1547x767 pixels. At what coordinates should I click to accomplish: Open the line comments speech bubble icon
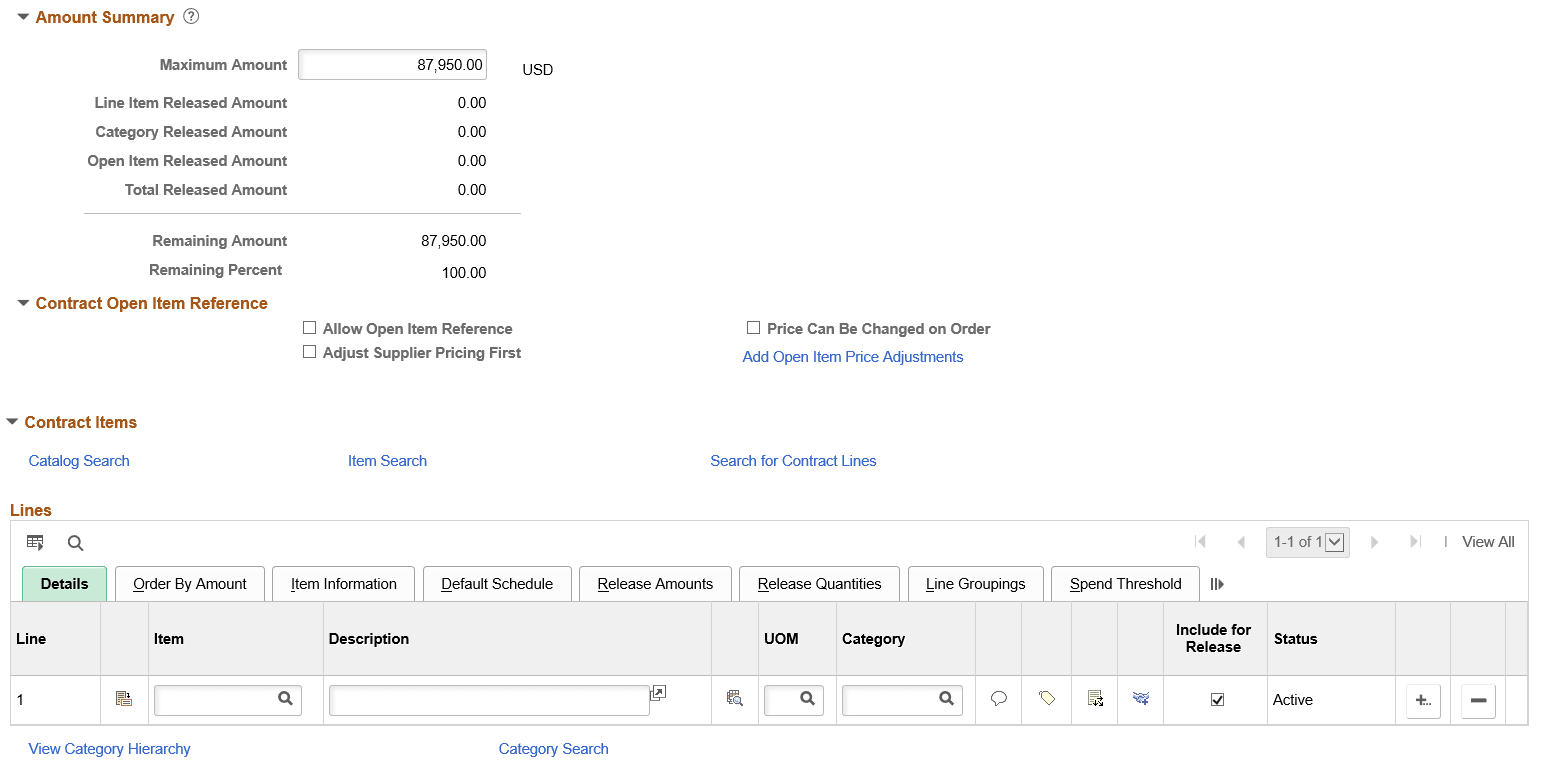click(998, 700)
